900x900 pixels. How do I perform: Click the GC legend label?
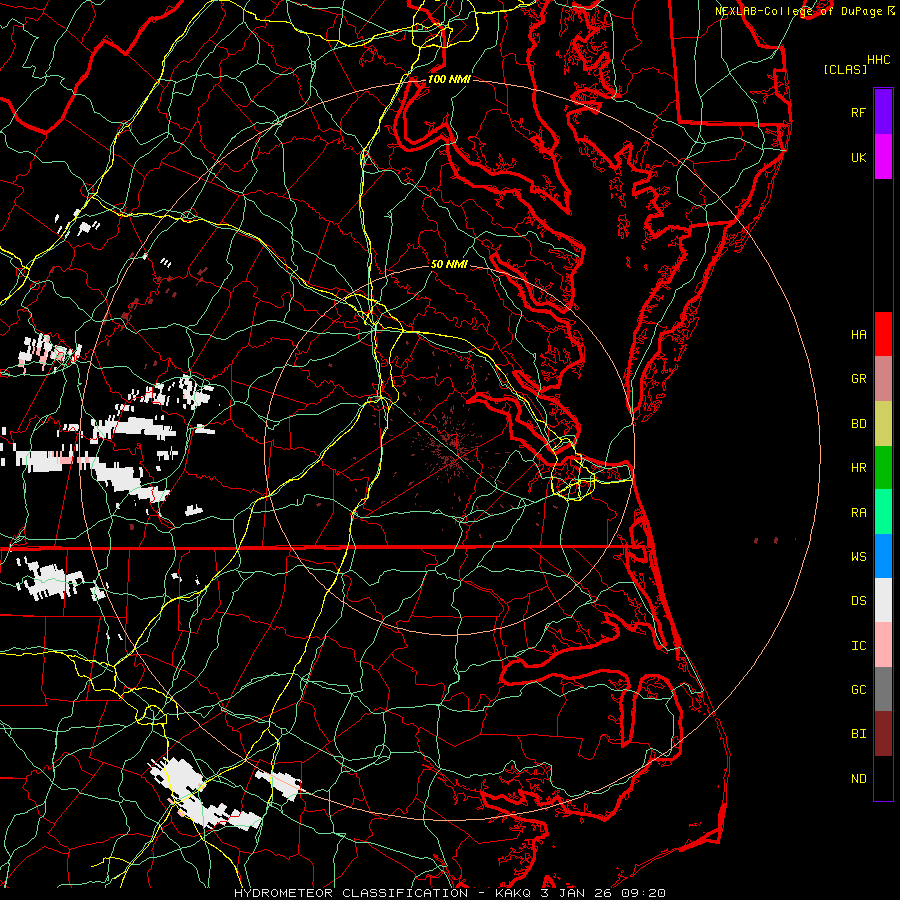tap(858, 690)
